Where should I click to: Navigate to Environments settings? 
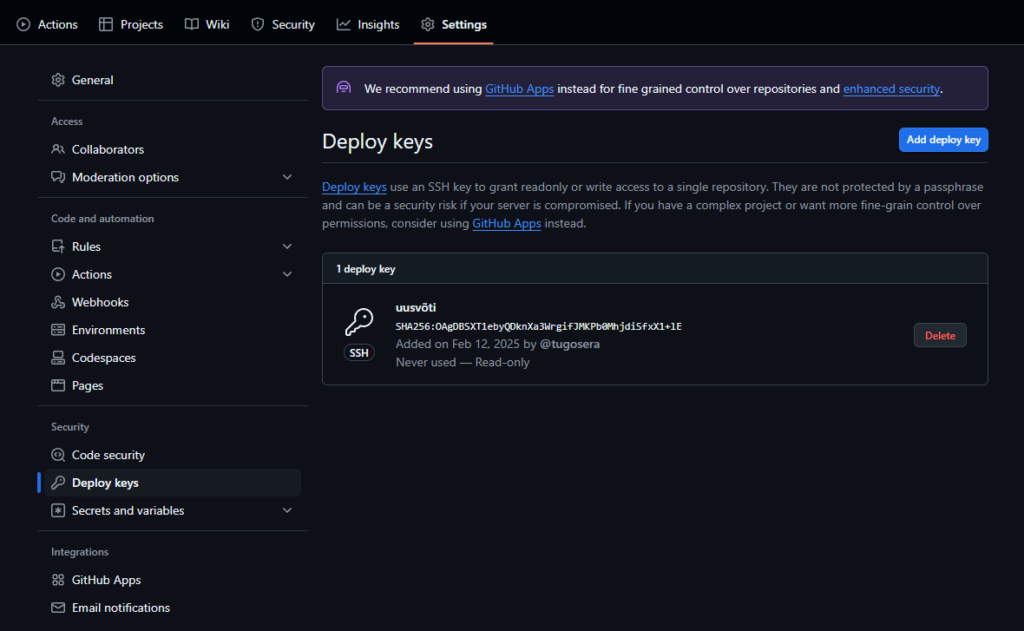[x=172, y=330]
